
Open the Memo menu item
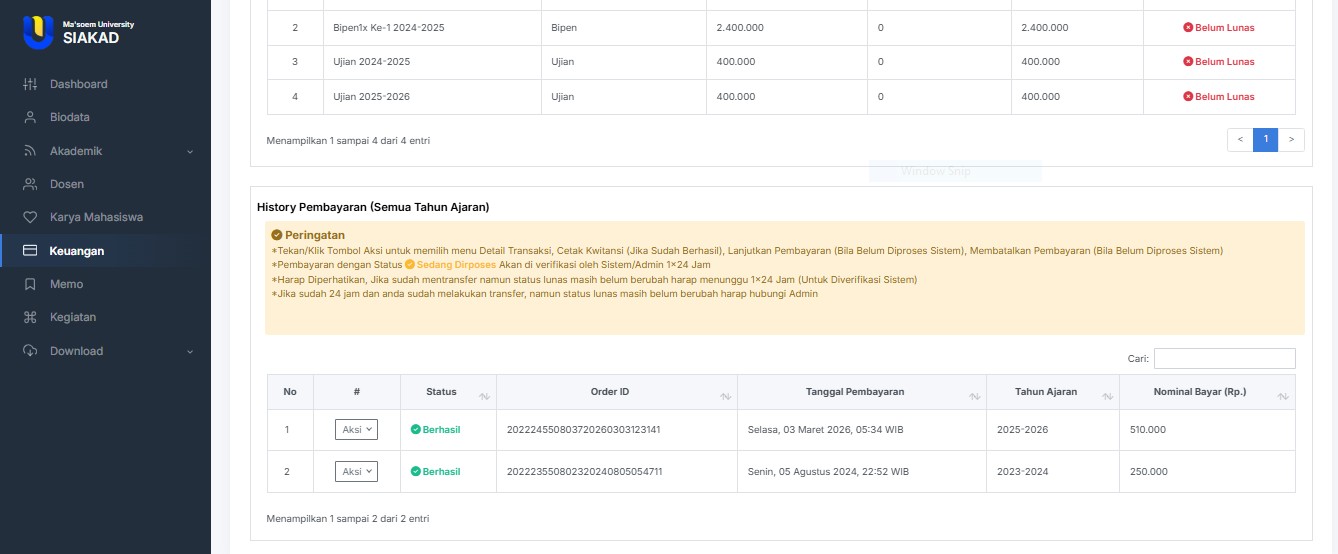coord(67,284)
